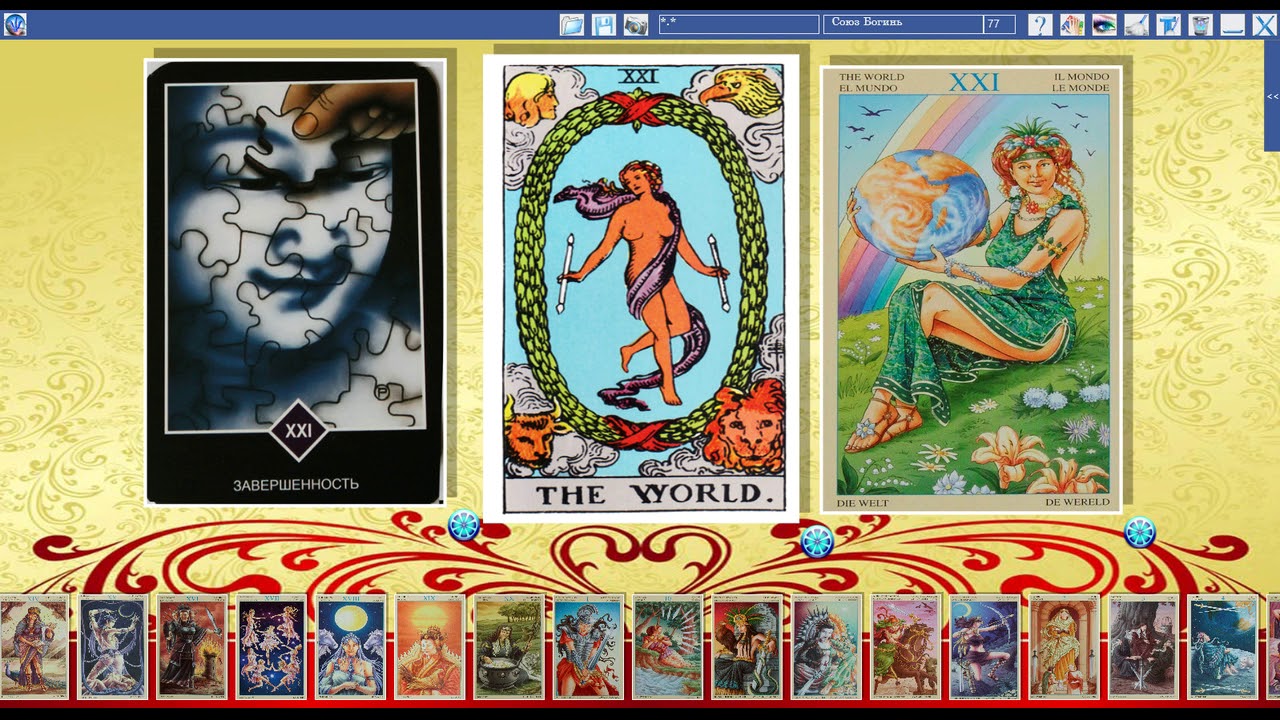Select the Rider-Waite 'The World' card
Screen dimensions: 1280x720
click(641, 289)
